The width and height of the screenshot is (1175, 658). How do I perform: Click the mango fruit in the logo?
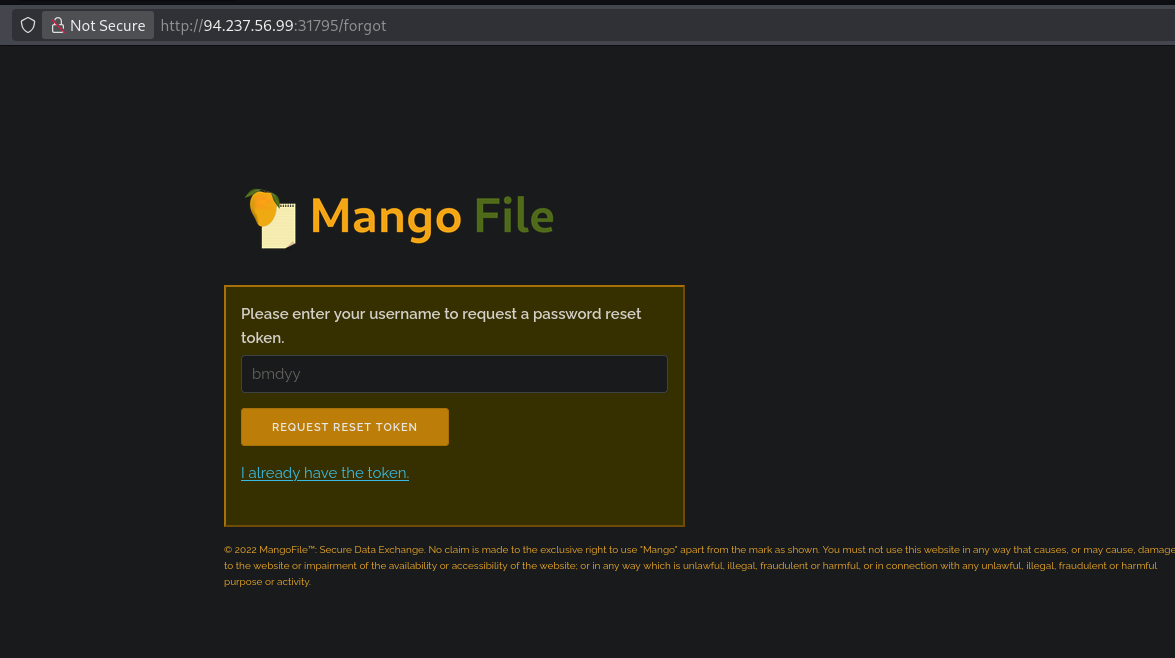[x=262, y=207]
